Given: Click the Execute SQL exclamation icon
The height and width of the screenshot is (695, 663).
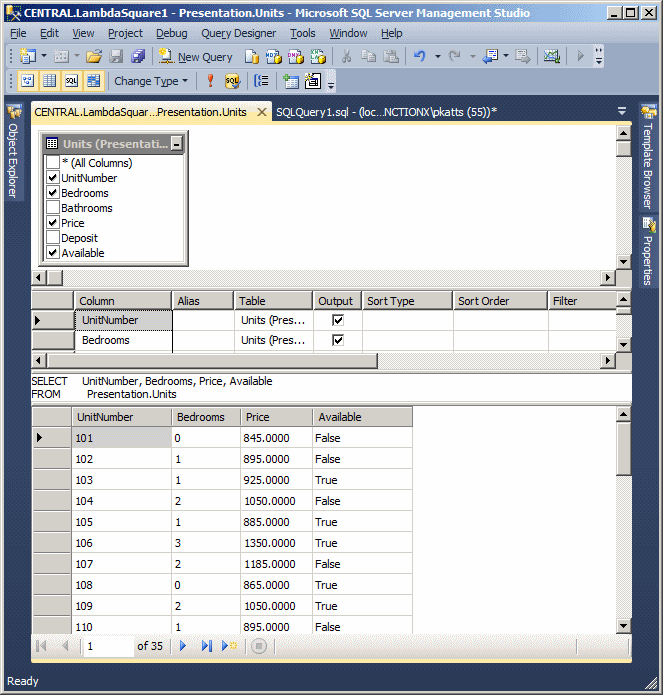Looking at the screenshot, I should tap(211, 81).
